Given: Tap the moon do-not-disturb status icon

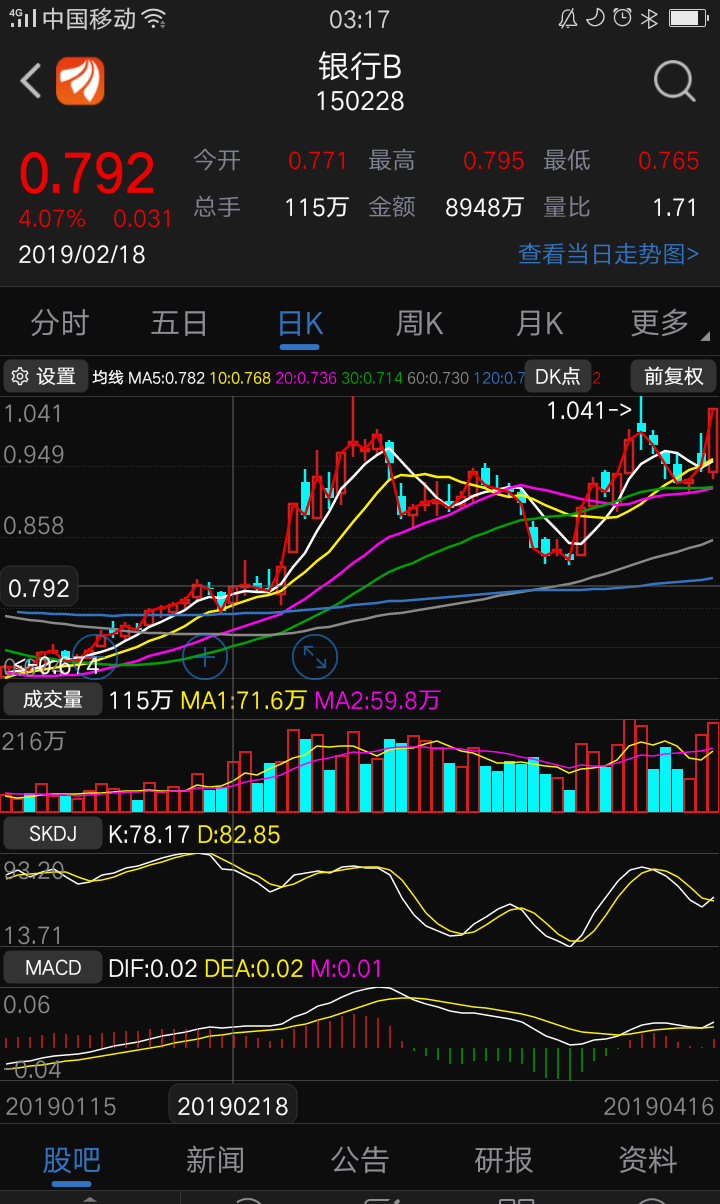Looking at the screenshot, I should (x=595, y=18).
